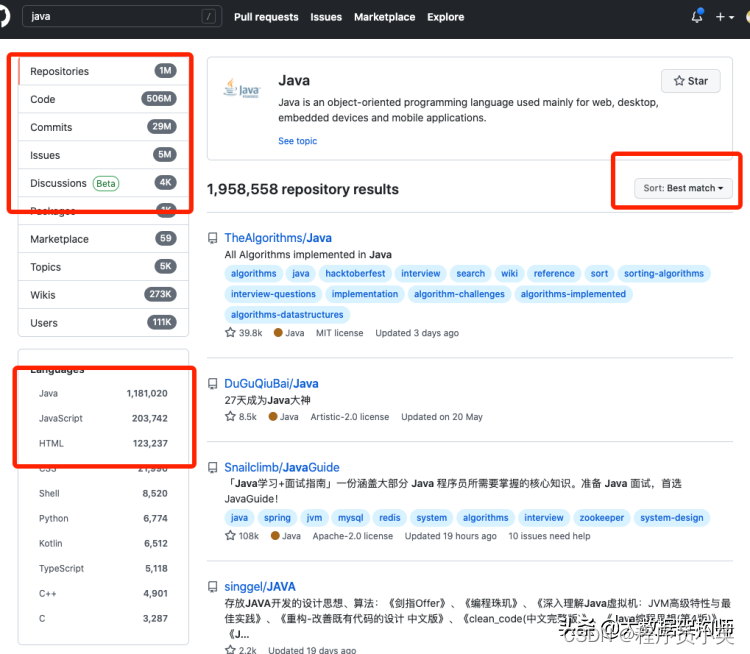Click the spring topic tag

point(277,518)
